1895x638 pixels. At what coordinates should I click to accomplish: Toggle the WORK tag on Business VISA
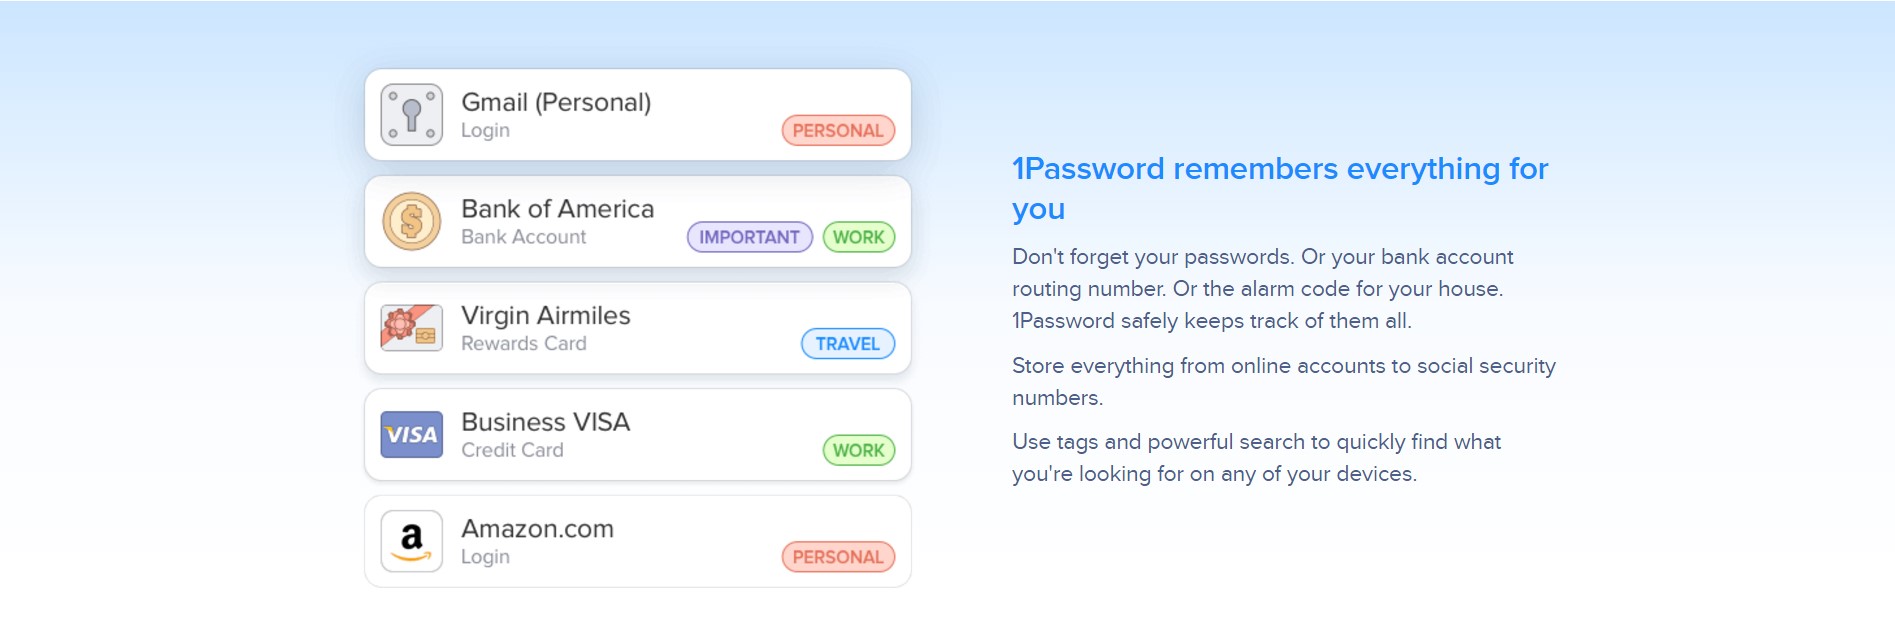pos(858,450)
